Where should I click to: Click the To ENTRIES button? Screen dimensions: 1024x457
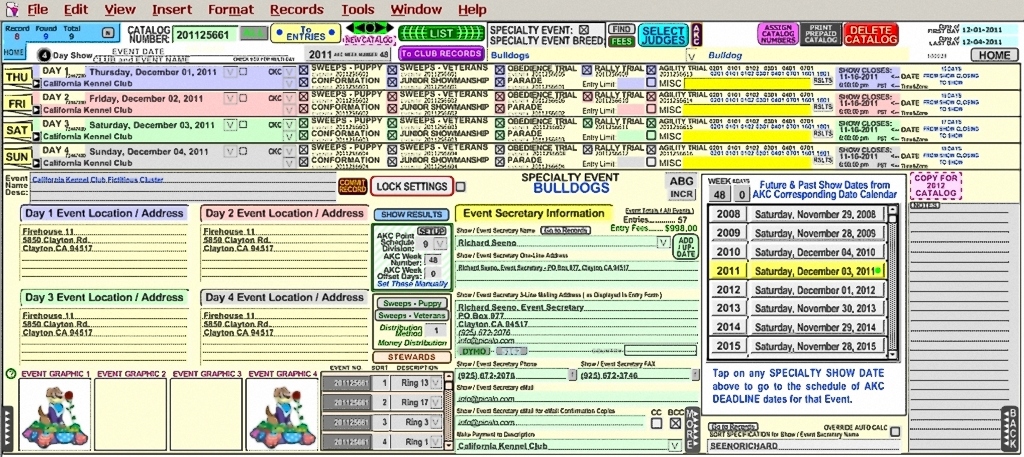tap(306, 33)
